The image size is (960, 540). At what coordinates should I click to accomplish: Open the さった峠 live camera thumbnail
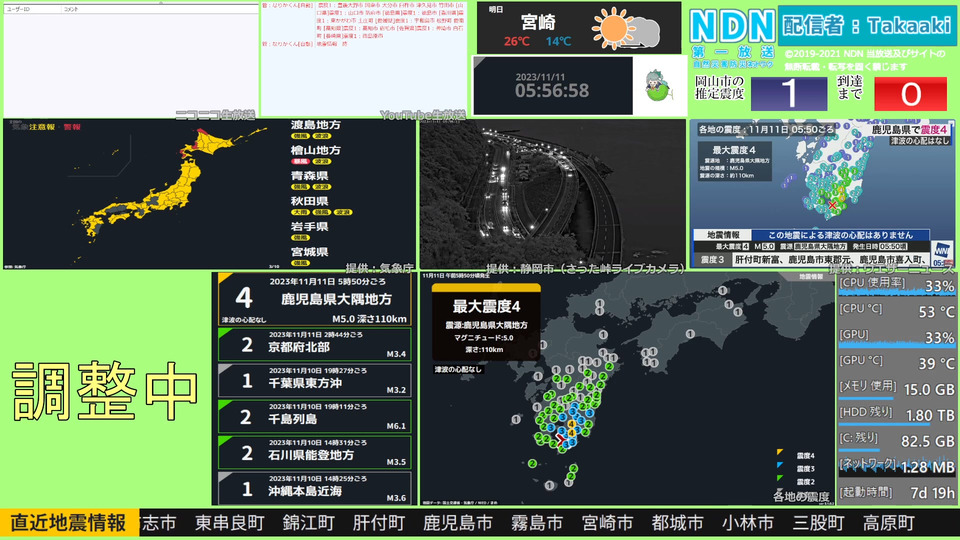coord(553,194)
